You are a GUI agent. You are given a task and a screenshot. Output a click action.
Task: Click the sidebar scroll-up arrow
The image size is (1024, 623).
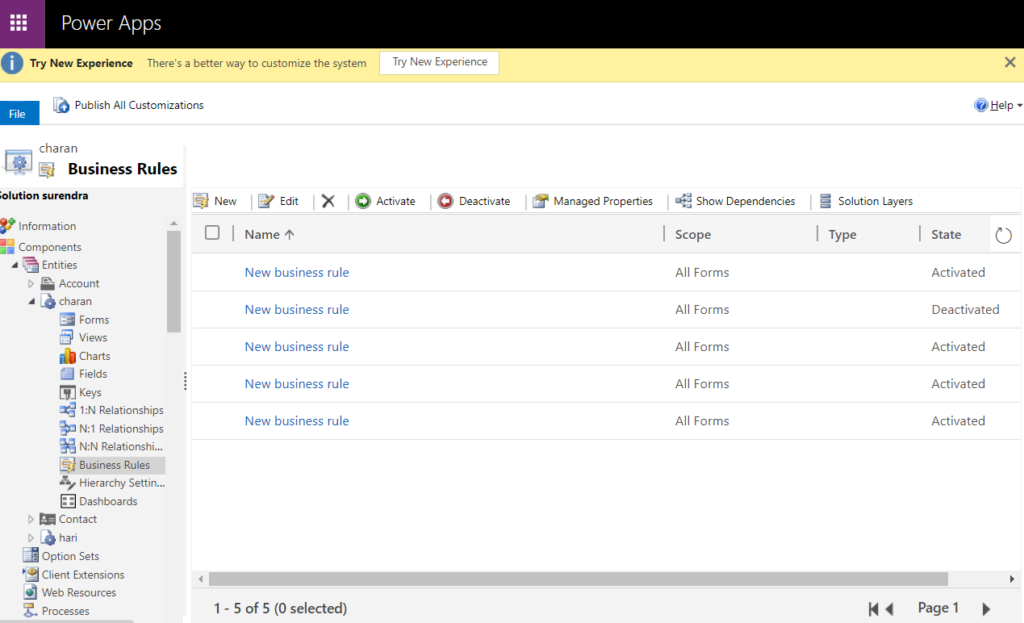coord(174,224)
